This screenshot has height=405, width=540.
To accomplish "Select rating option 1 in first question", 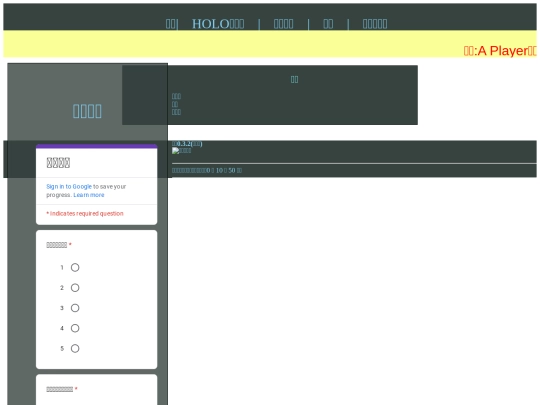I will tap(75, 268).
